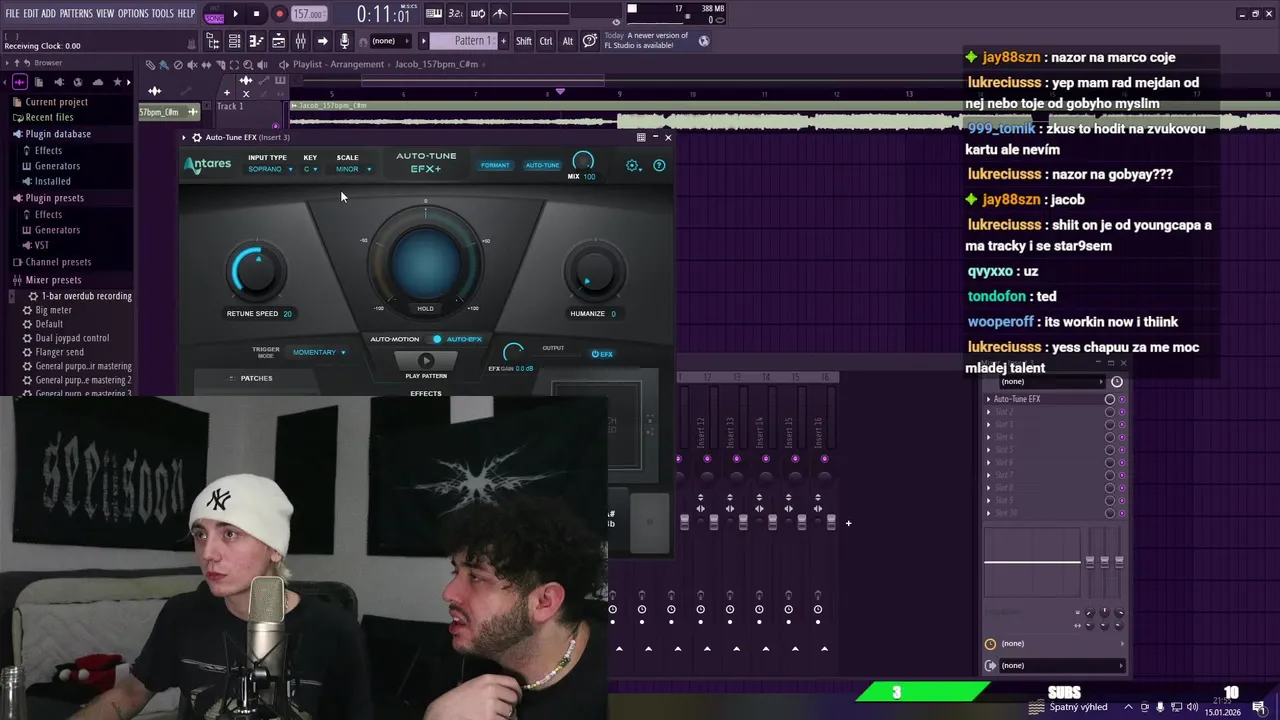Image resolution: width=1280 pixels, height=720 pixels.
Task: Select the audio waveform browser tab icon
Action: pos(19,82)
